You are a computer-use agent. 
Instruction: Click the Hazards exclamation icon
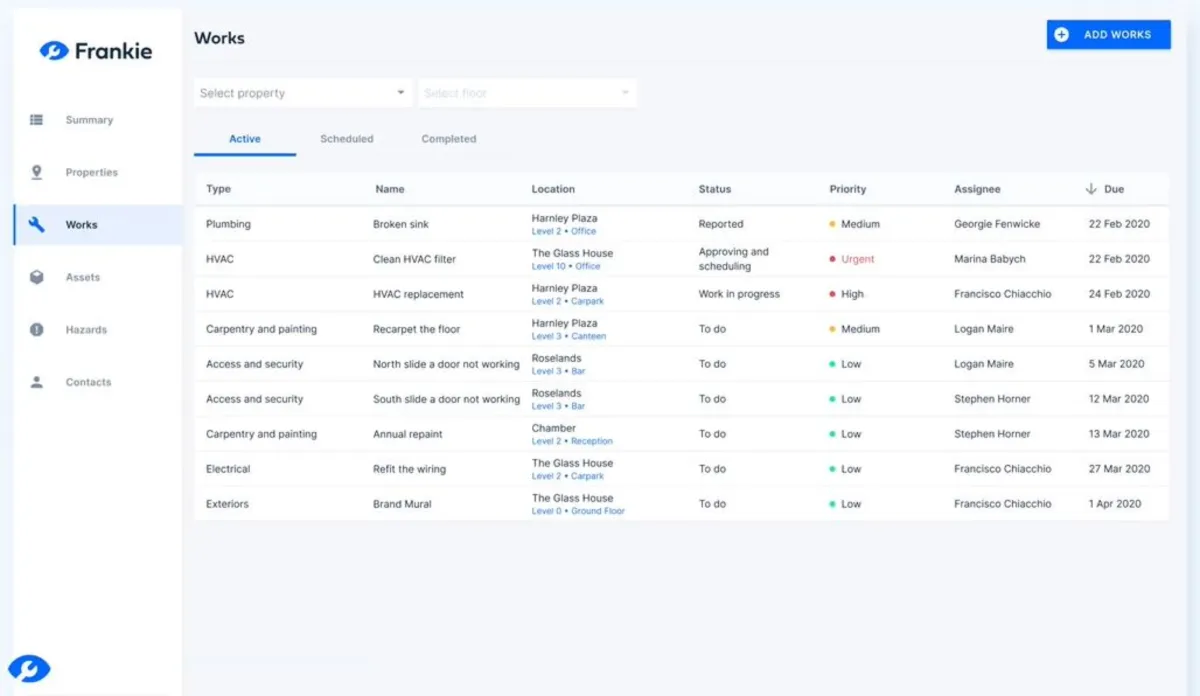click(x=37, y=330)
